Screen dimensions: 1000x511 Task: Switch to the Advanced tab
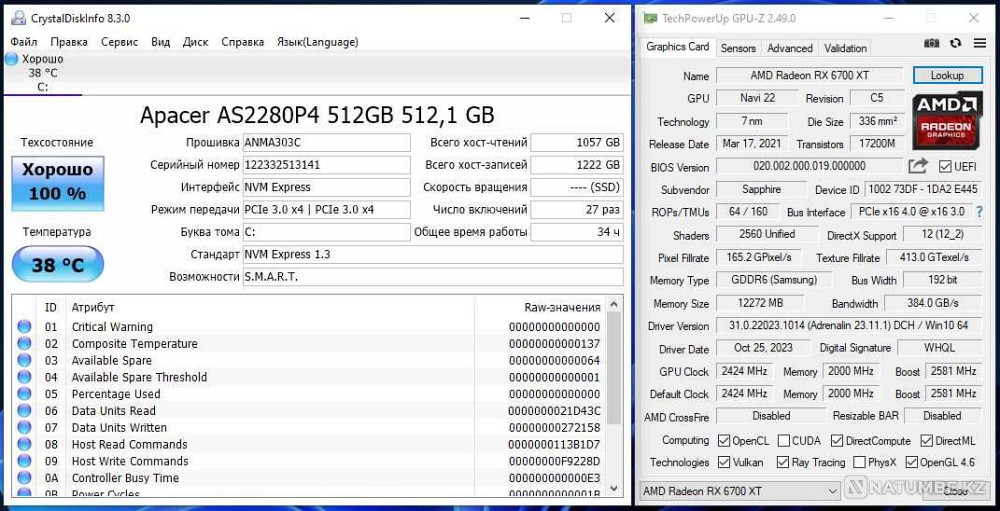pos(790,48)
